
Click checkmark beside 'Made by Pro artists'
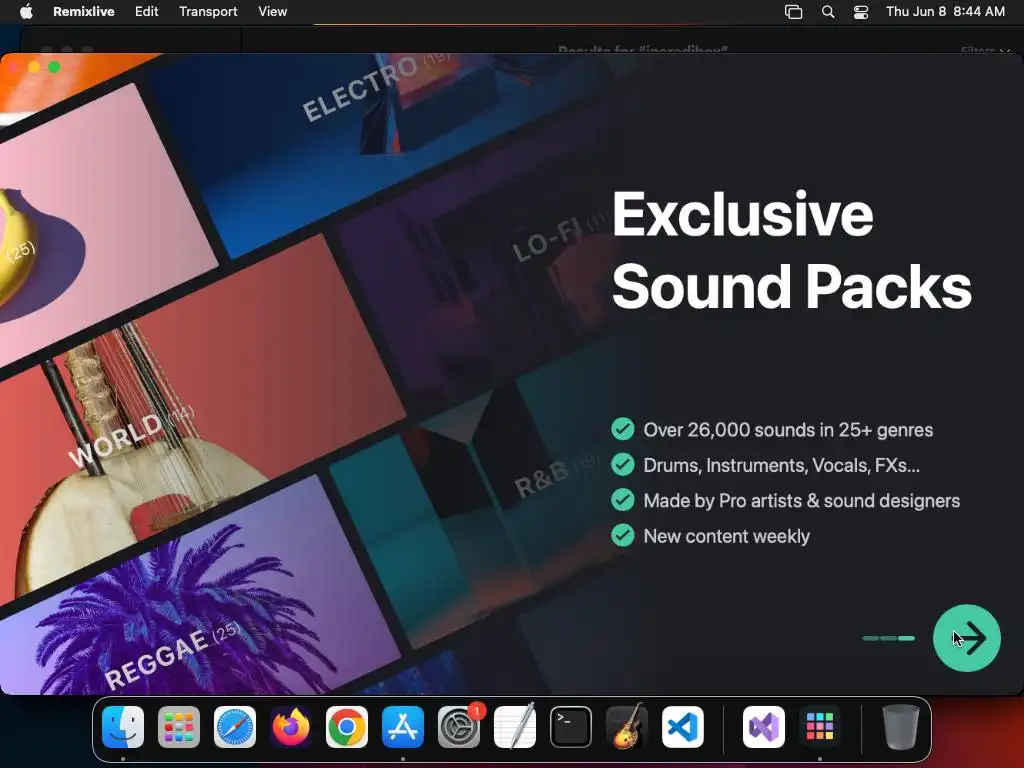tap(622, 500)
